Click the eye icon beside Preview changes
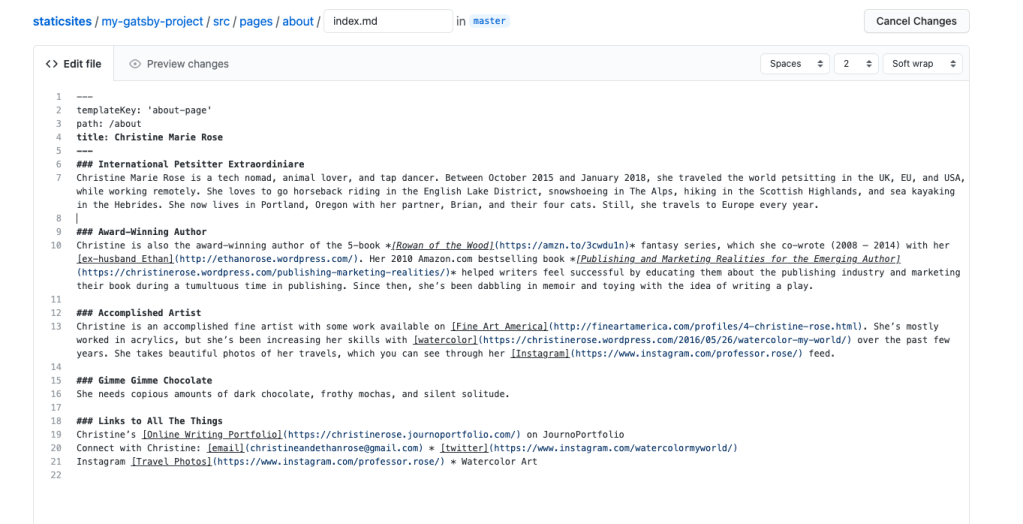This screenshot has height=524, width=1023. pos(135,64)
